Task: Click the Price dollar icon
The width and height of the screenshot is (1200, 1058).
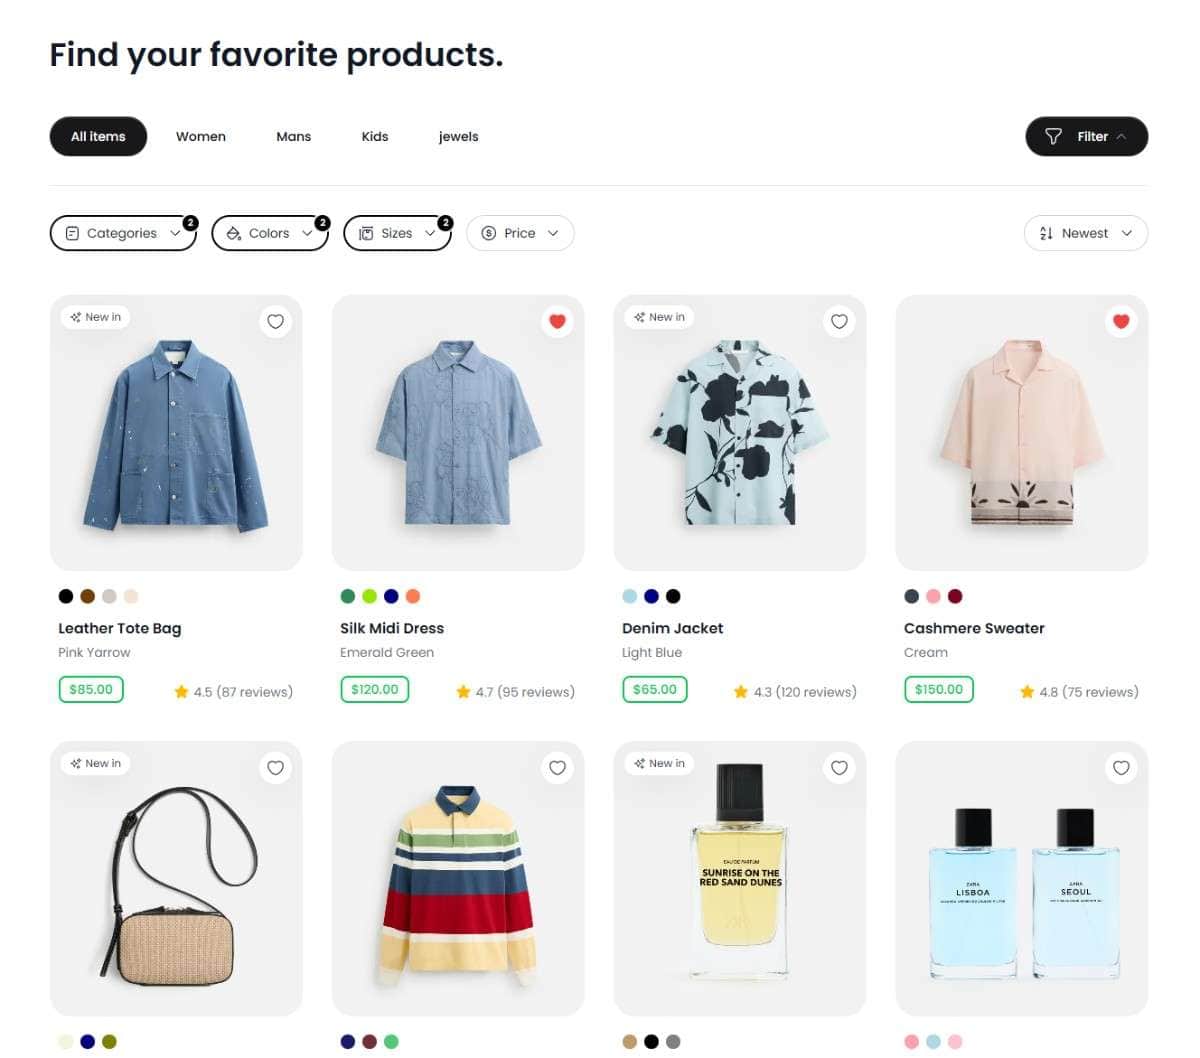Action: point(489,232)
